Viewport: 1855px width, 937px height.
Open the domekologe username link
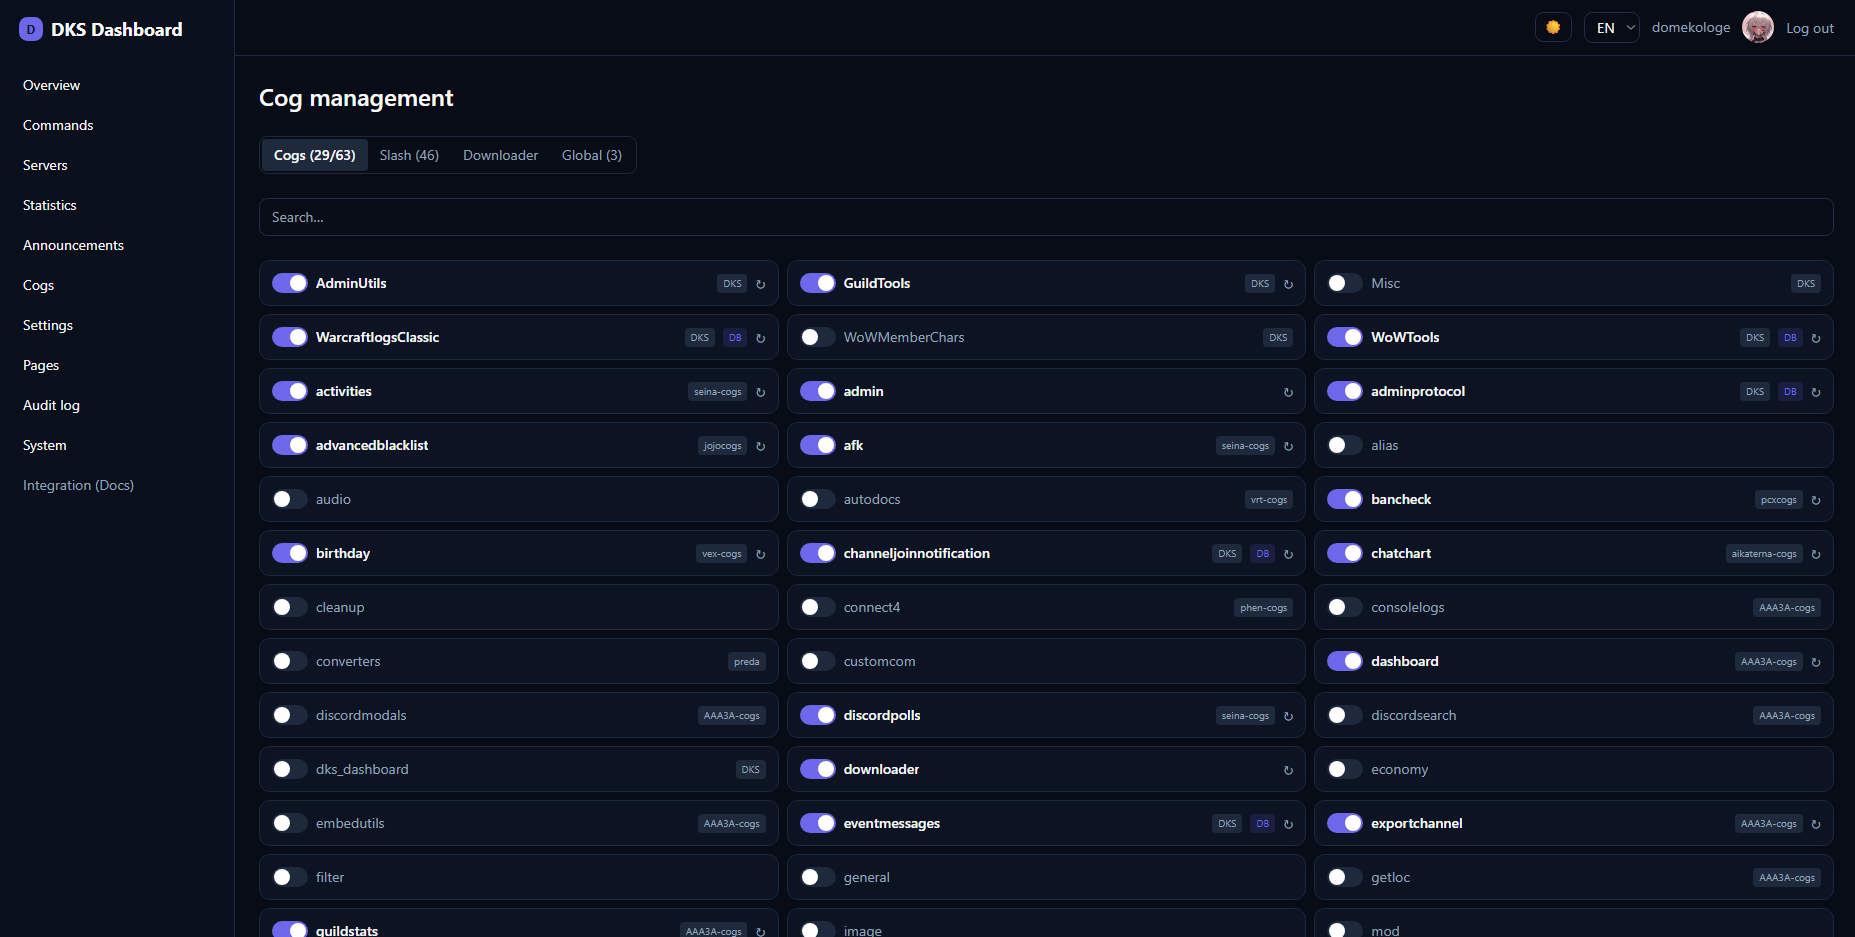(1691, 27)
